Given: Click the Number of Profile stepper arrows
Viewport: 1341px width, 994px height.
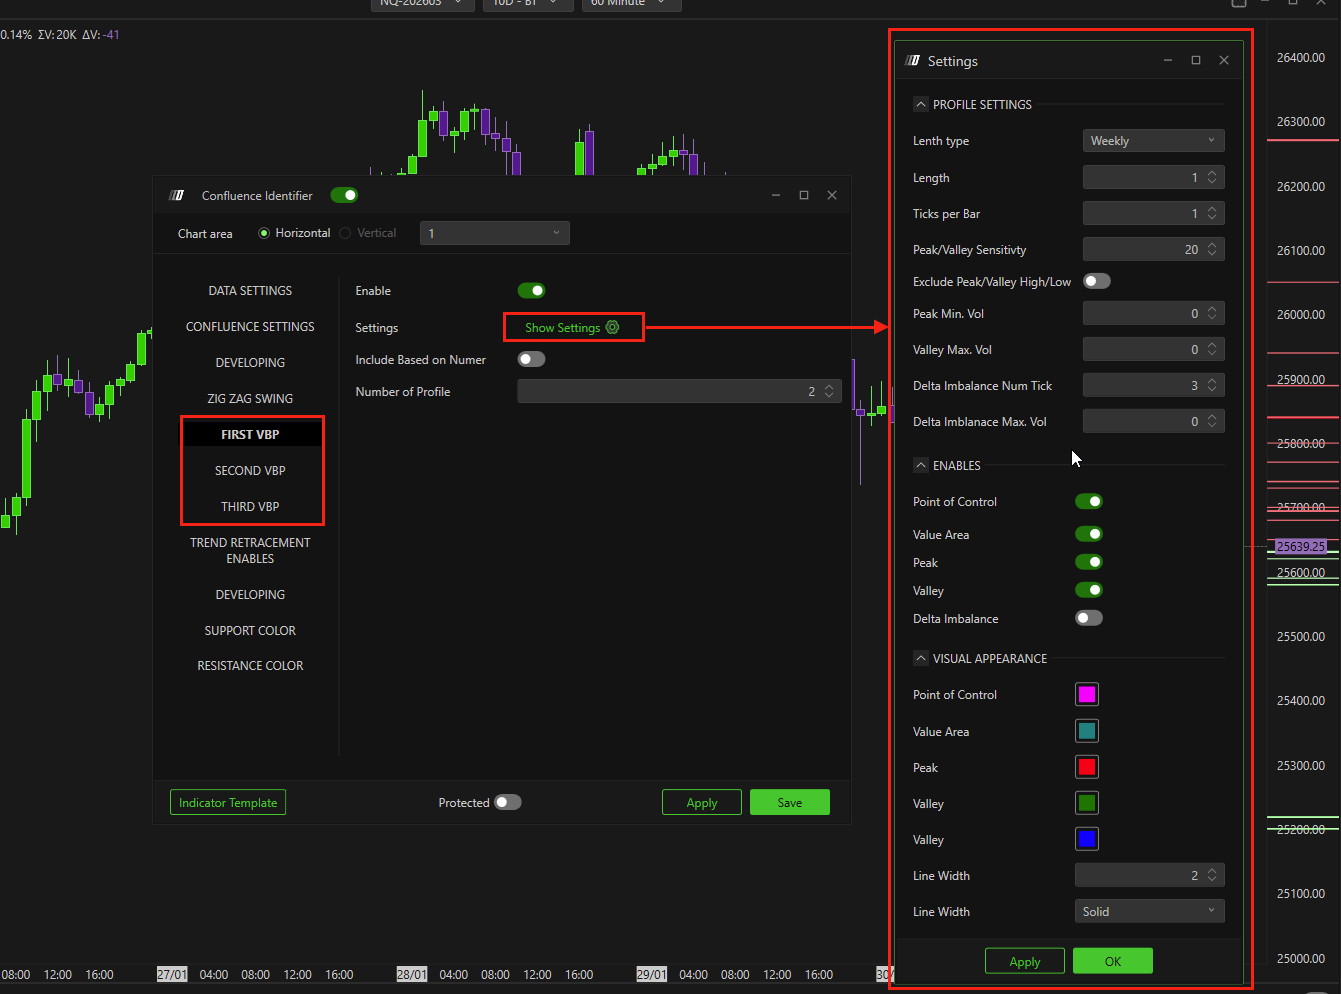Looking at the screenshot, I should tap(829, 392).
